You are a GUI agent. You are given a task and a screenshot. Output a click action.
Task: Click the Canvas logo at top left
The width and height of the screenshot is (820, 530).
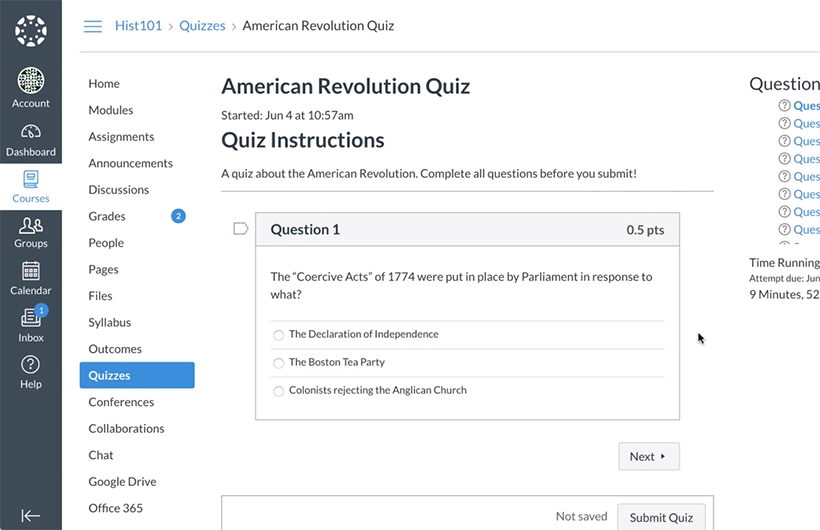pyautogui.click(x=31, y=31)
